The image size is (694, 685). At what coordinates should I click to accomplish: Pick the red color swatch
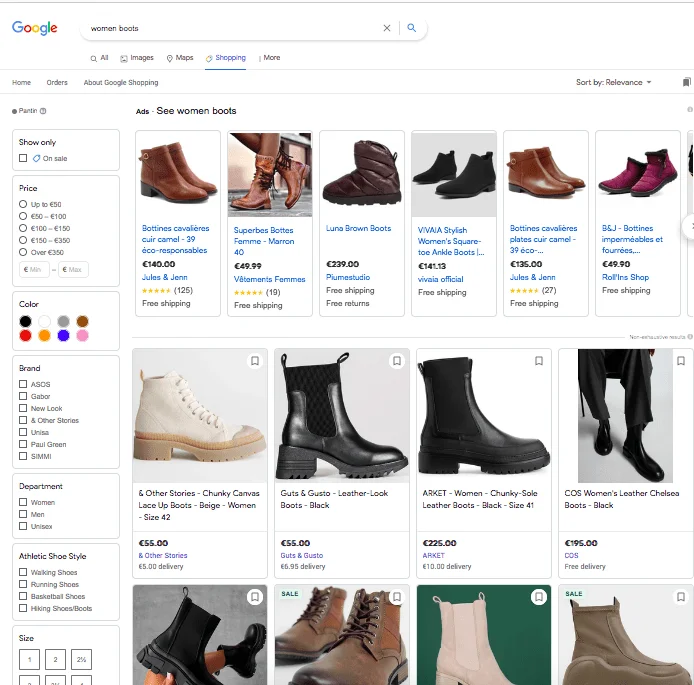click(x=26, y=336)
